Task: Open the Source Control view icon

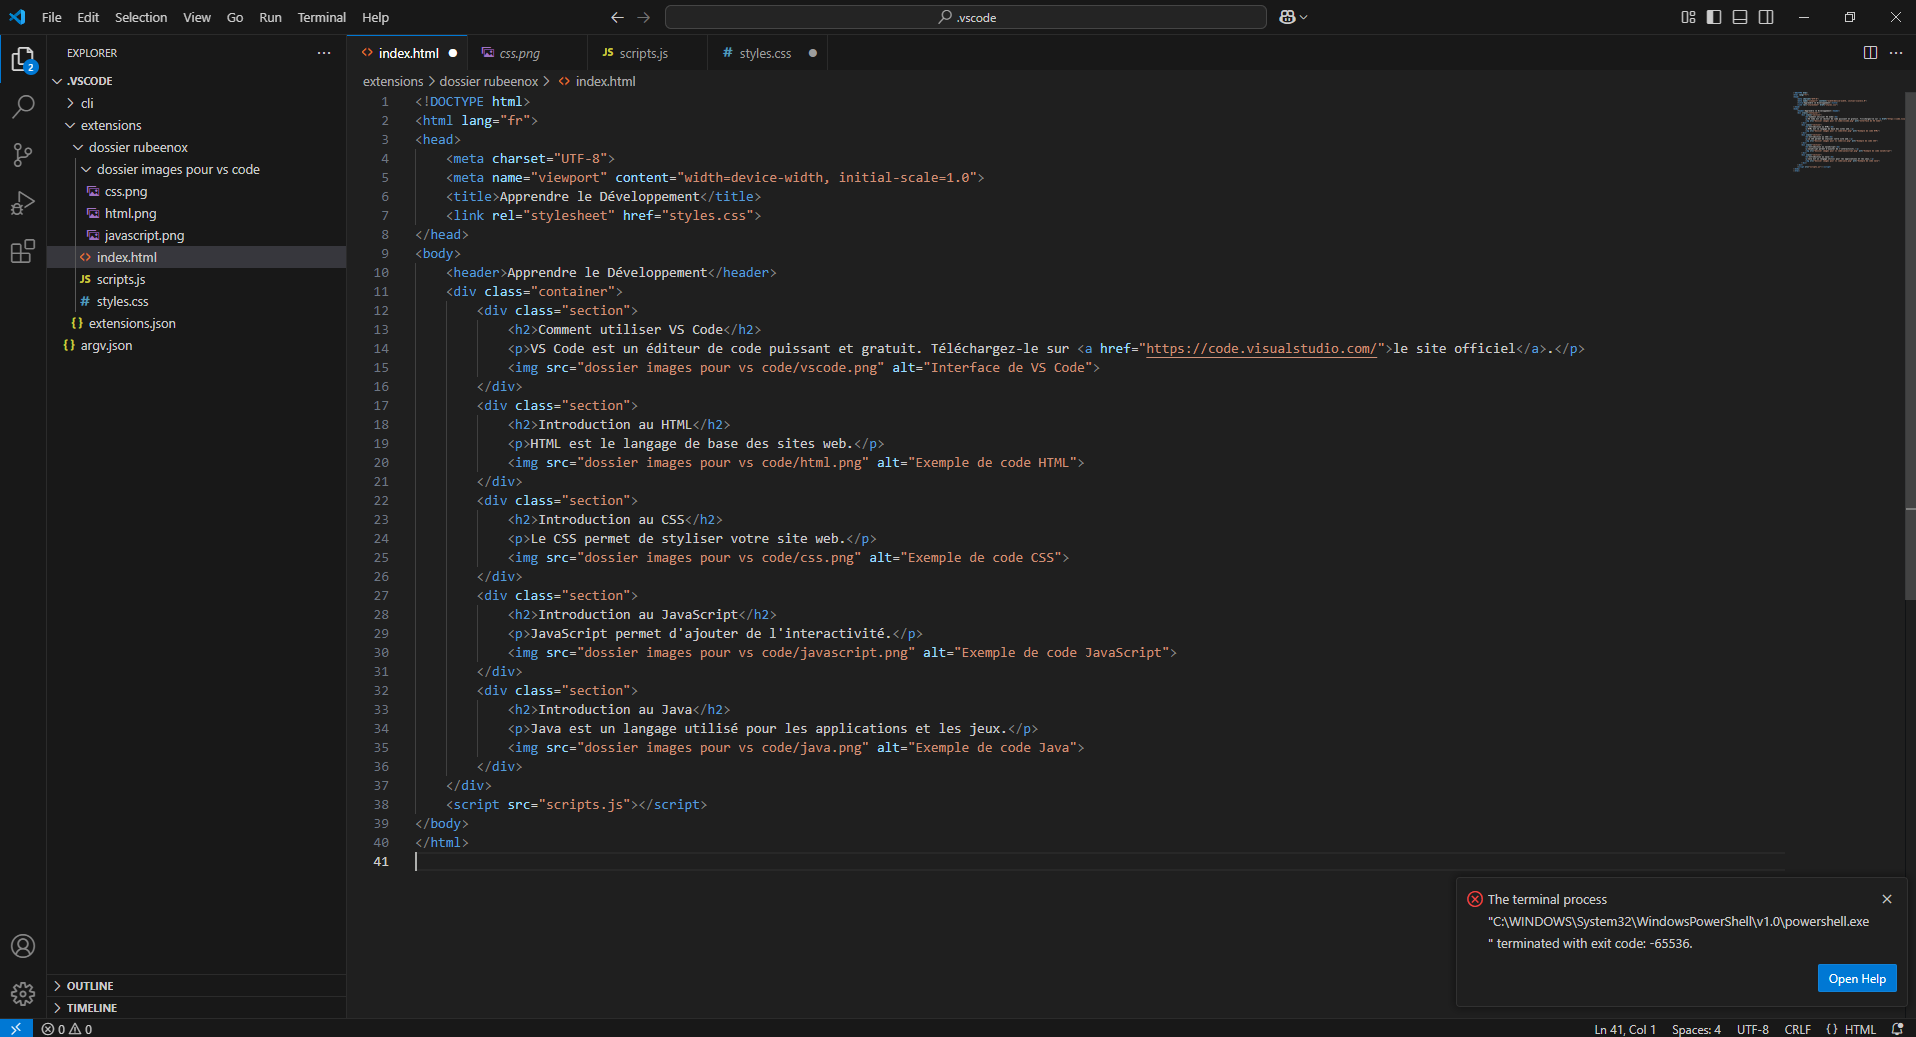Action: (23, 154)
